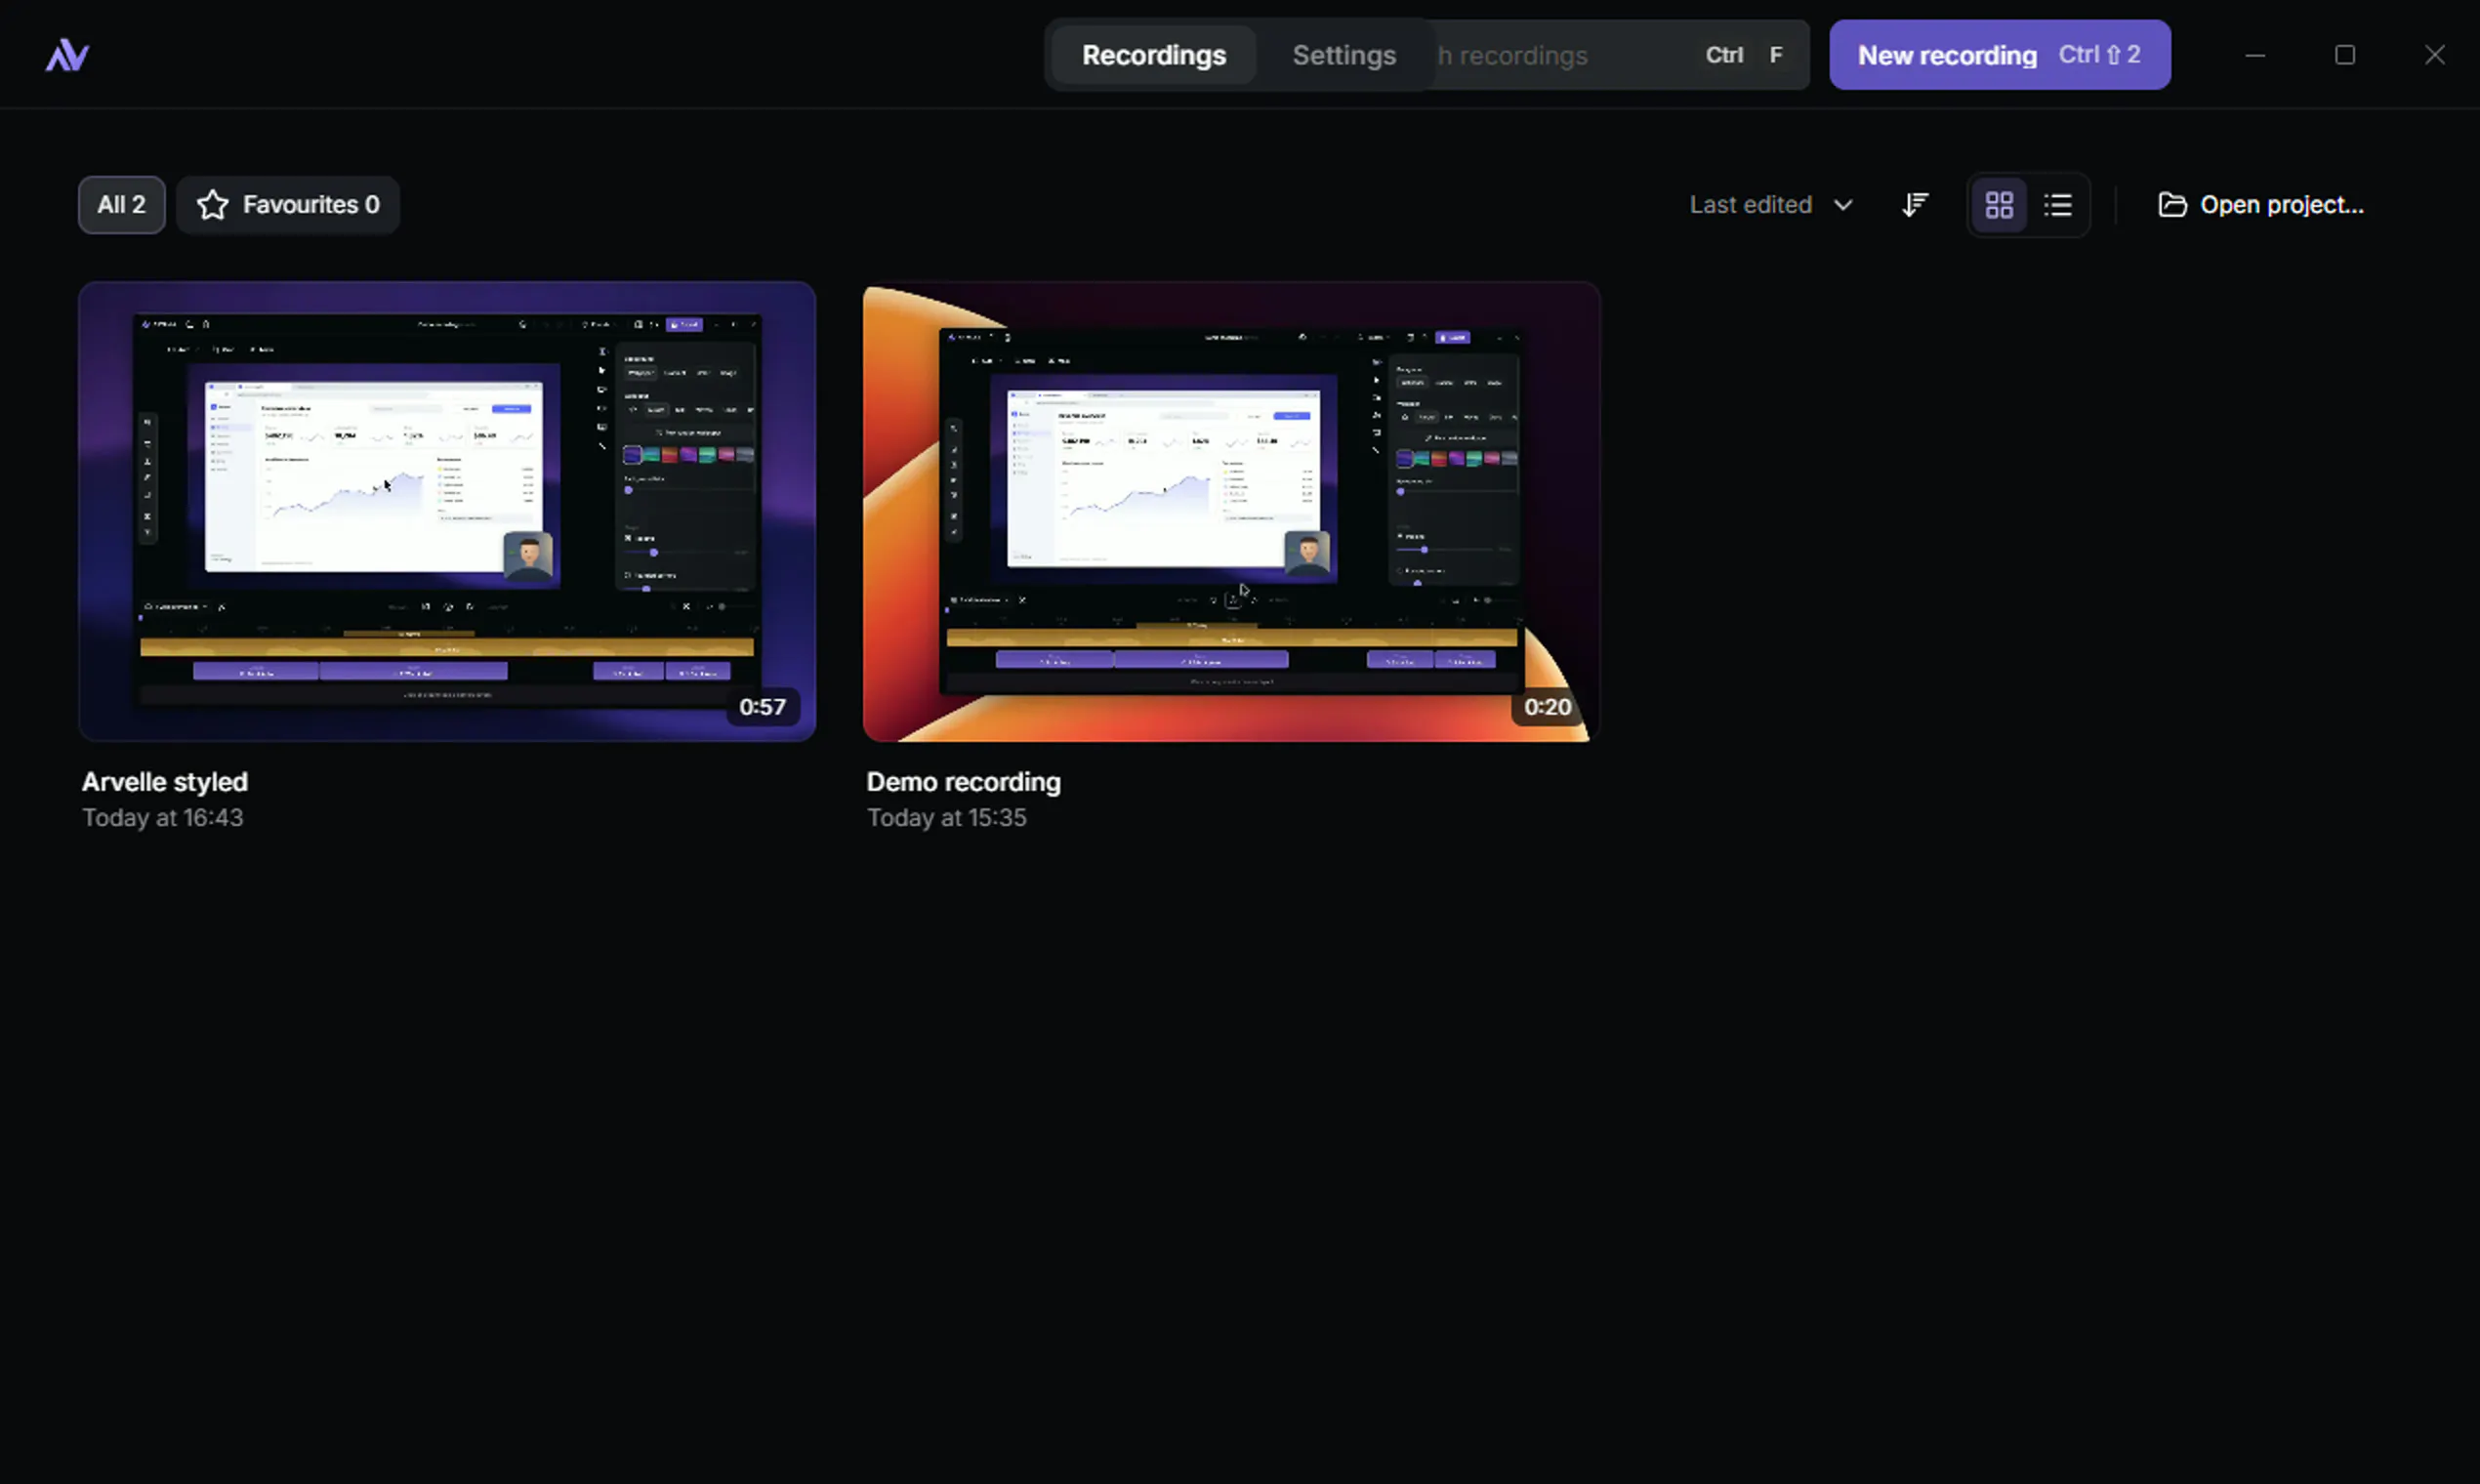Open the Demo recording thumbnail

tap(1232, 511)
